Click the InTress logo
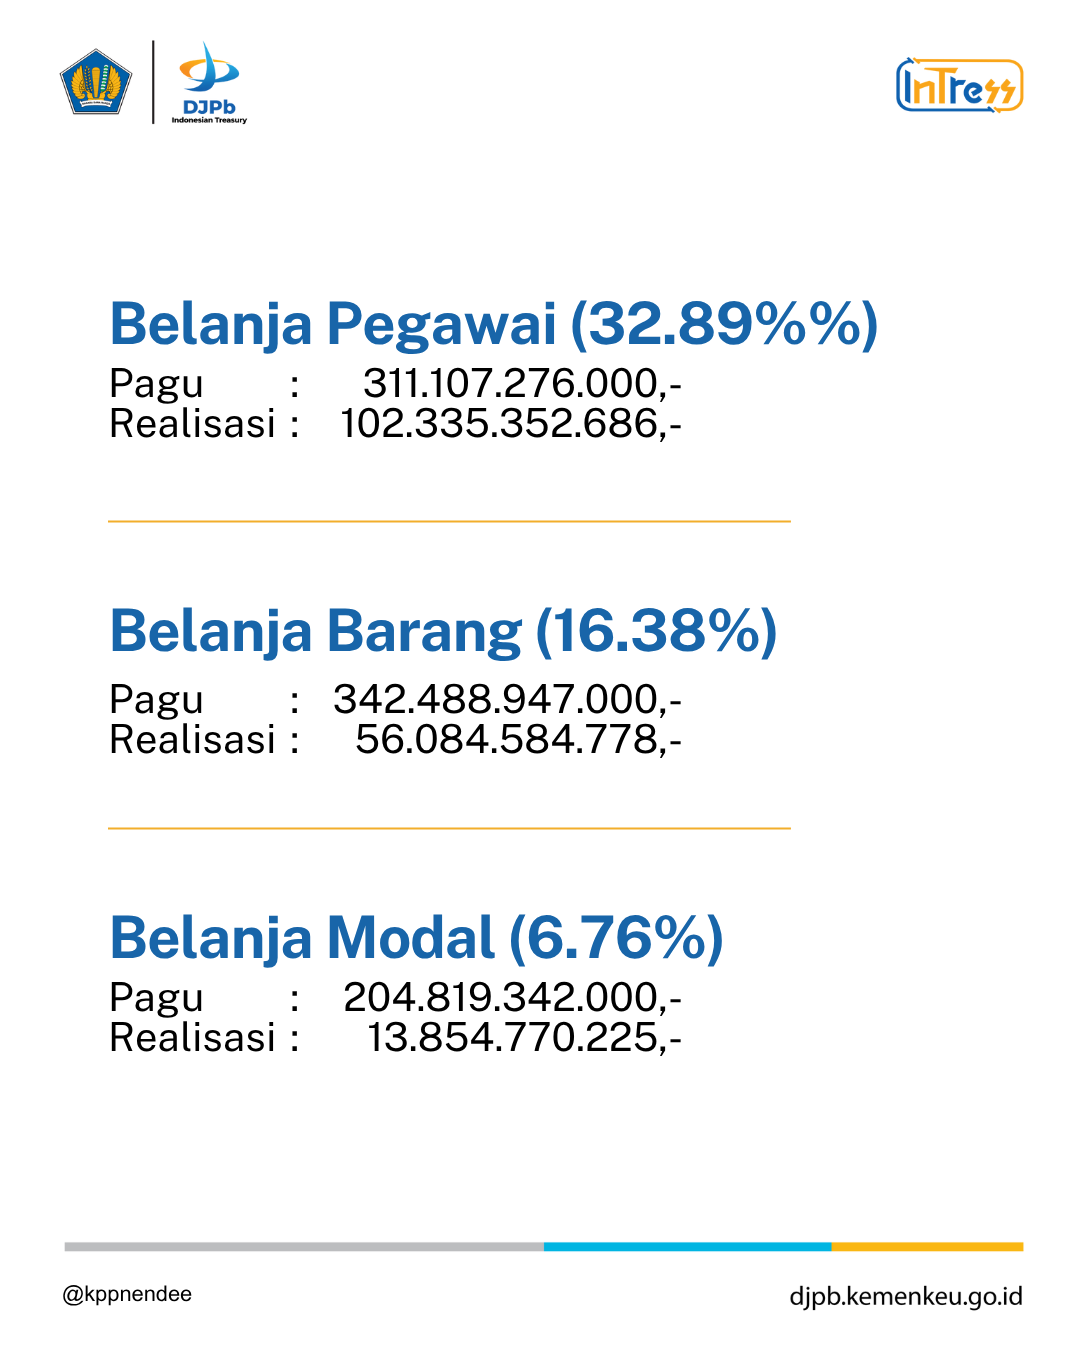1080x1350 pixels. (960, 85)
